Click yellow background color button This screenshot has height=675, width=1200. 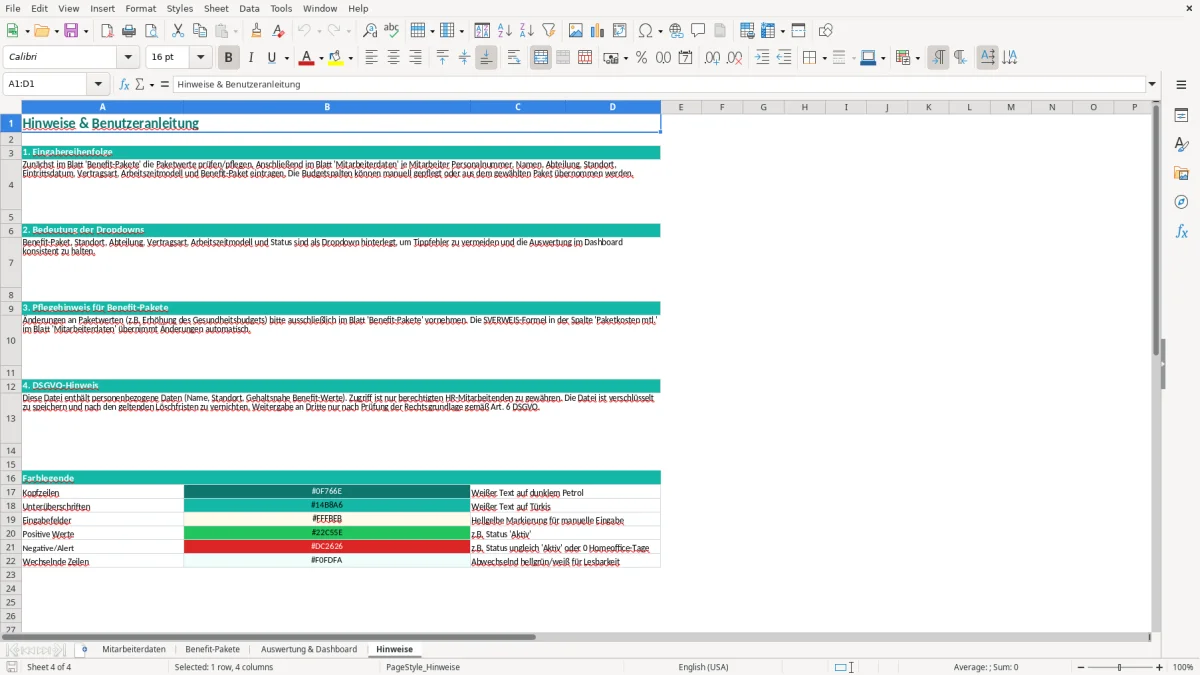[336, 58]
